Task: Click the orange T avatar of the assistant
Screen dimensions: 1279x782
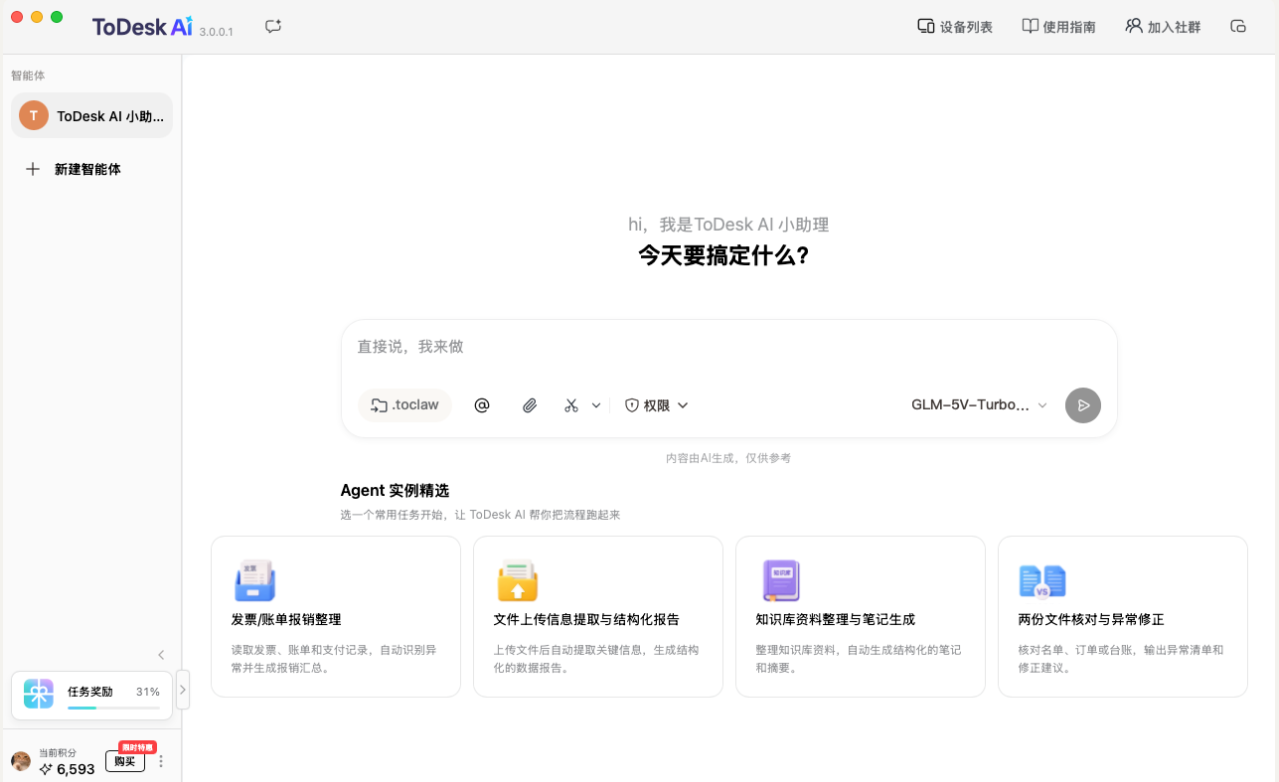Action: [x=34, y=116]
